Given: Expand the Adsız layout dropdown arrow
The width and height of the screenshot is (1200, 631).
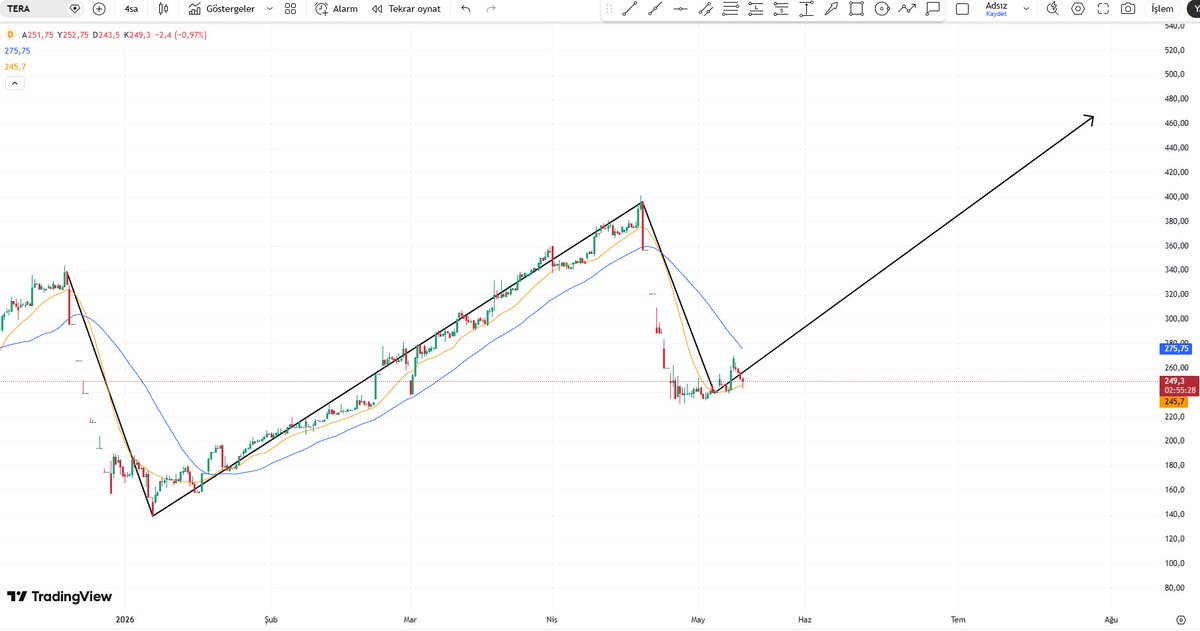Looking at the screenshot, I should pyautogui.click(x=1026, y=8).
